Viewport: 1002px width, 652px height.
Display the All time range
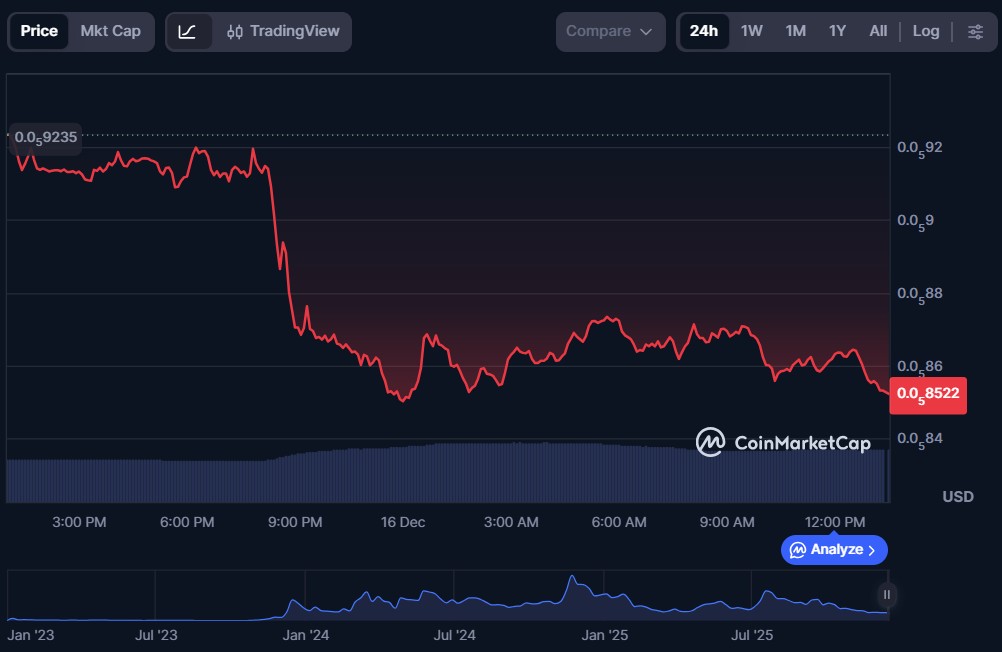pos(878,31)
